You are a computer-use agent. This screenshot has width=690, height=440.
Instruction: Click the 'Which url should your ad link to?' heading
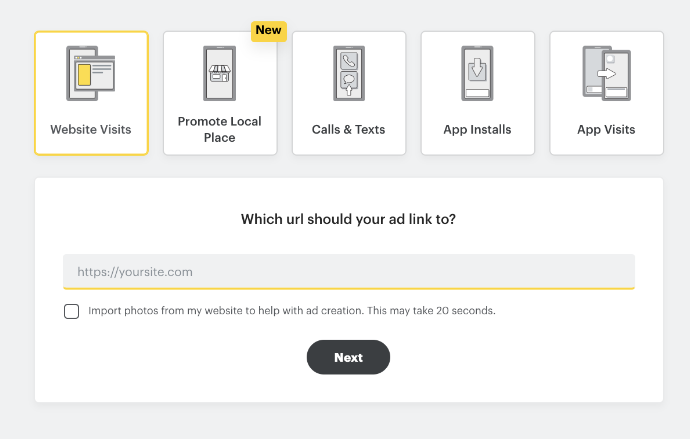[x=349, y=219]
